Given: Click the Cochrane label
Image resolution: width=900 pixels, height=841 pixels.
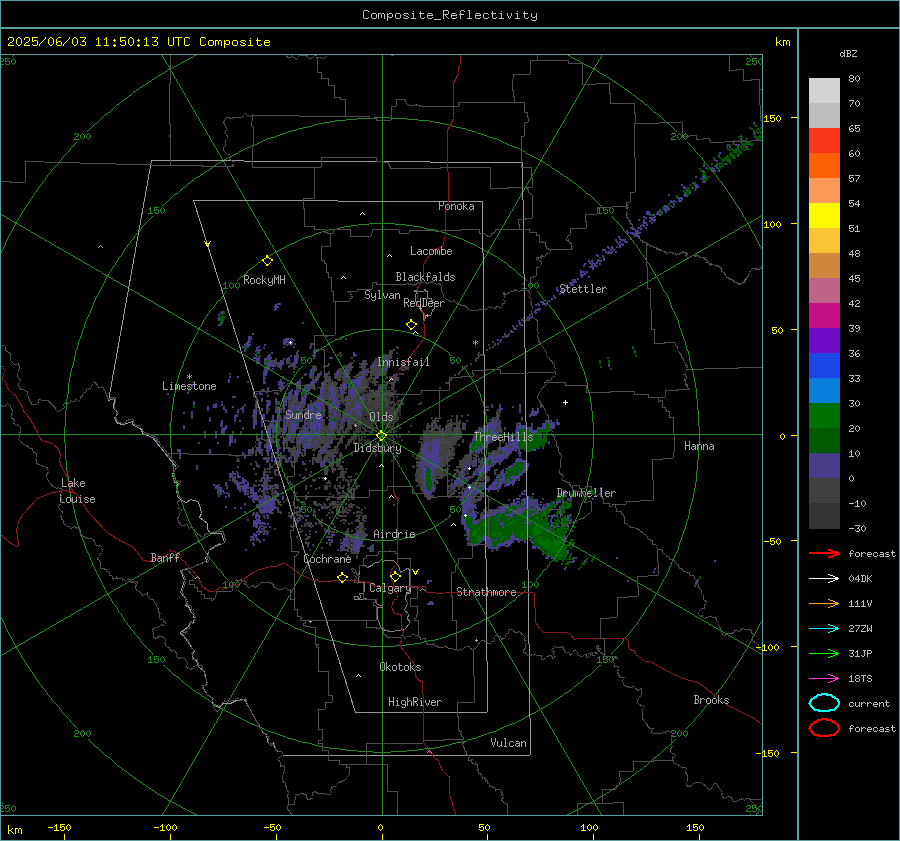Looking at the screenshot, I should (327, 559).
